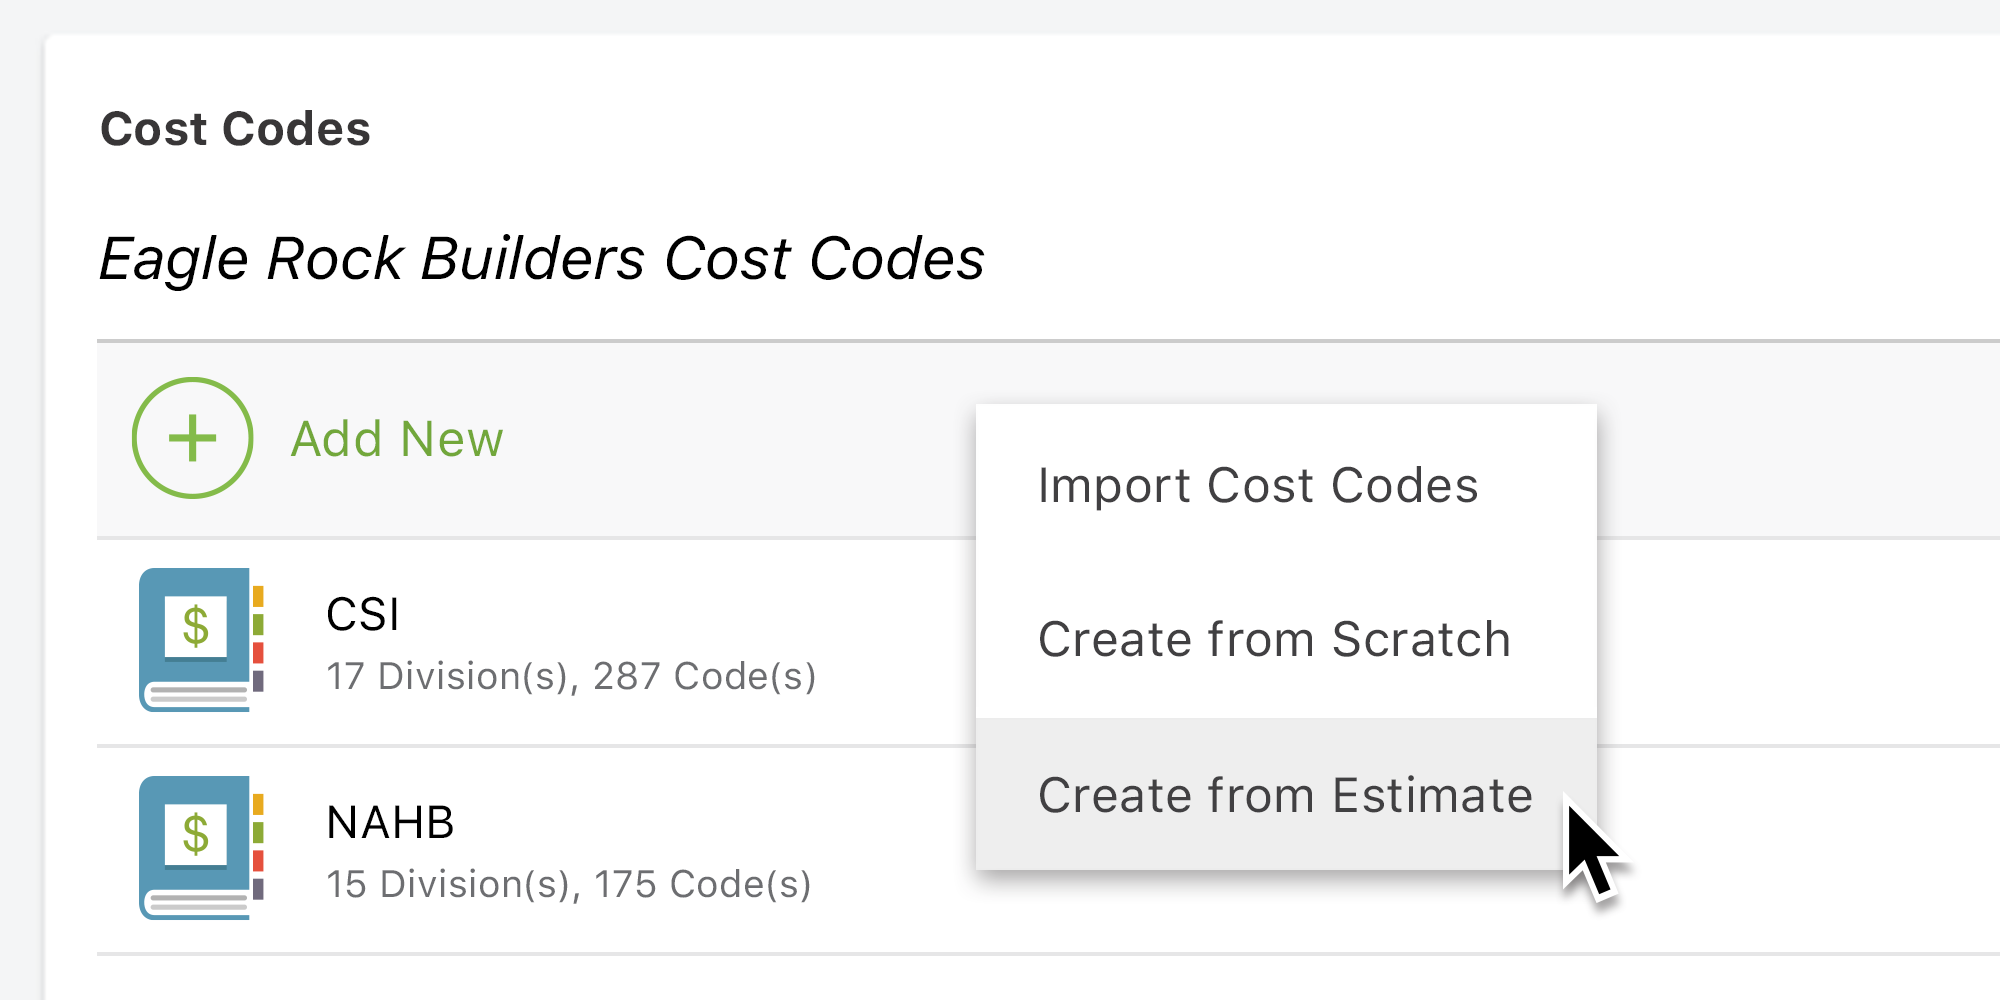
Task: Choose Create from Scratch from the menu
Action: (x=1274, y=640)
